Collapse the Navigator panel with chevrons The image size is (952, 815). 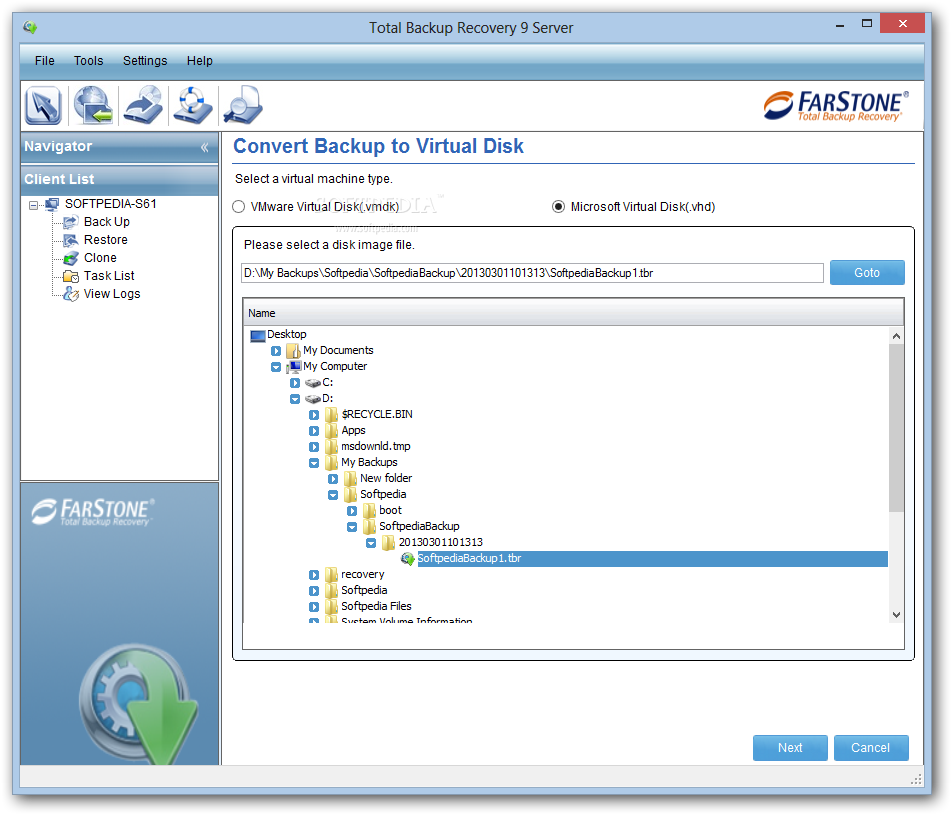[205, 147]
